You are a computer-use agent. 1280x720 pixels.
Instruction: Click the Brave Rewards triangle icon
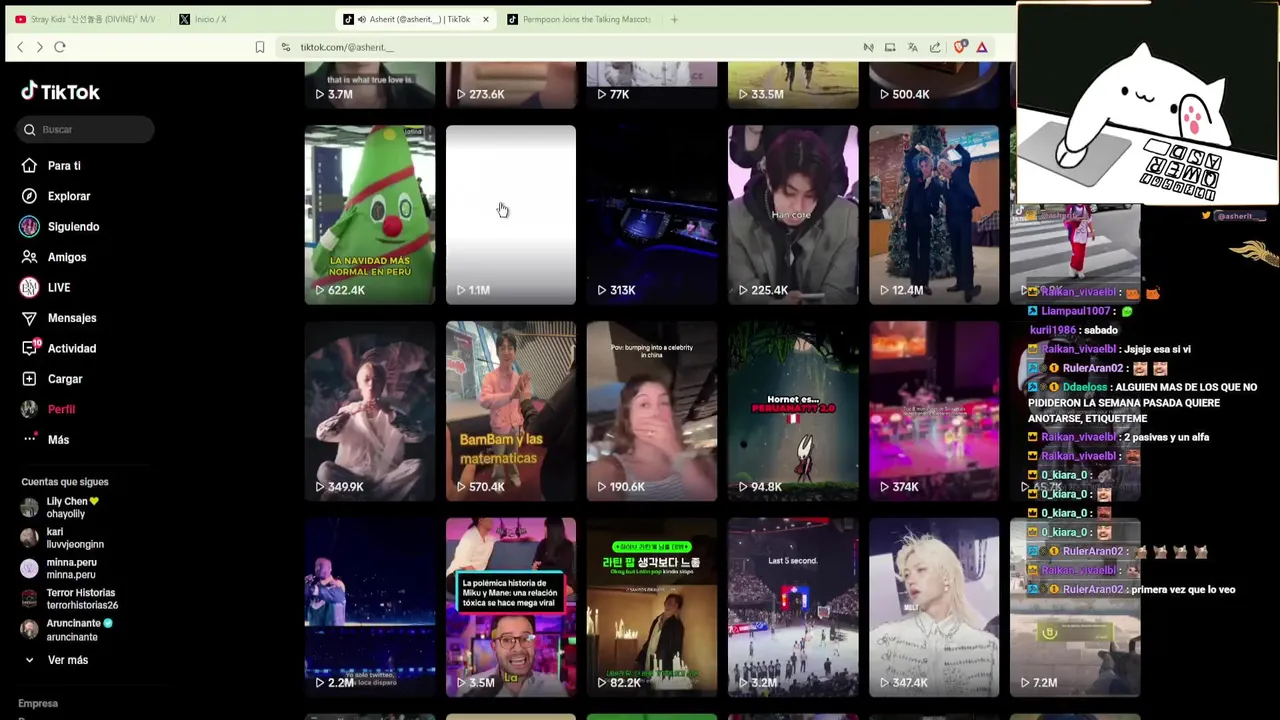982,47
